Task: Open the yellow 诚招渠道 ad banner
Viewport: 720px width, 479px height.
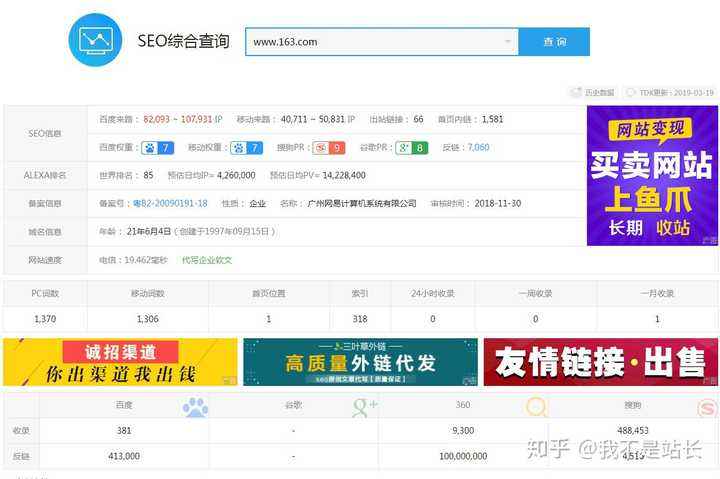Action: coord(120,362)
